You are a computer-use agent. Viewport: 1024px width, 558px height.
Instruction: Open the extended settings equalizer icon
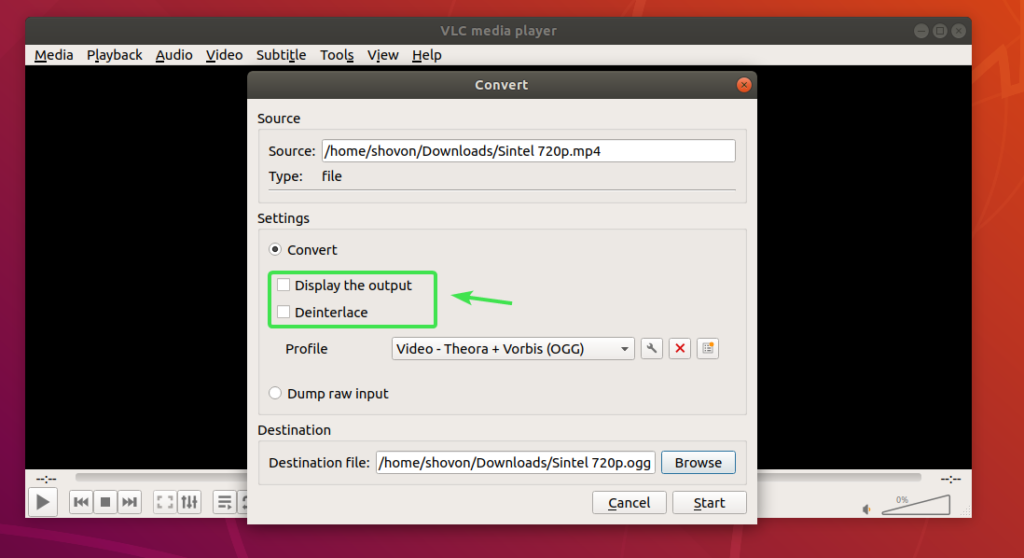click(190, 502)
